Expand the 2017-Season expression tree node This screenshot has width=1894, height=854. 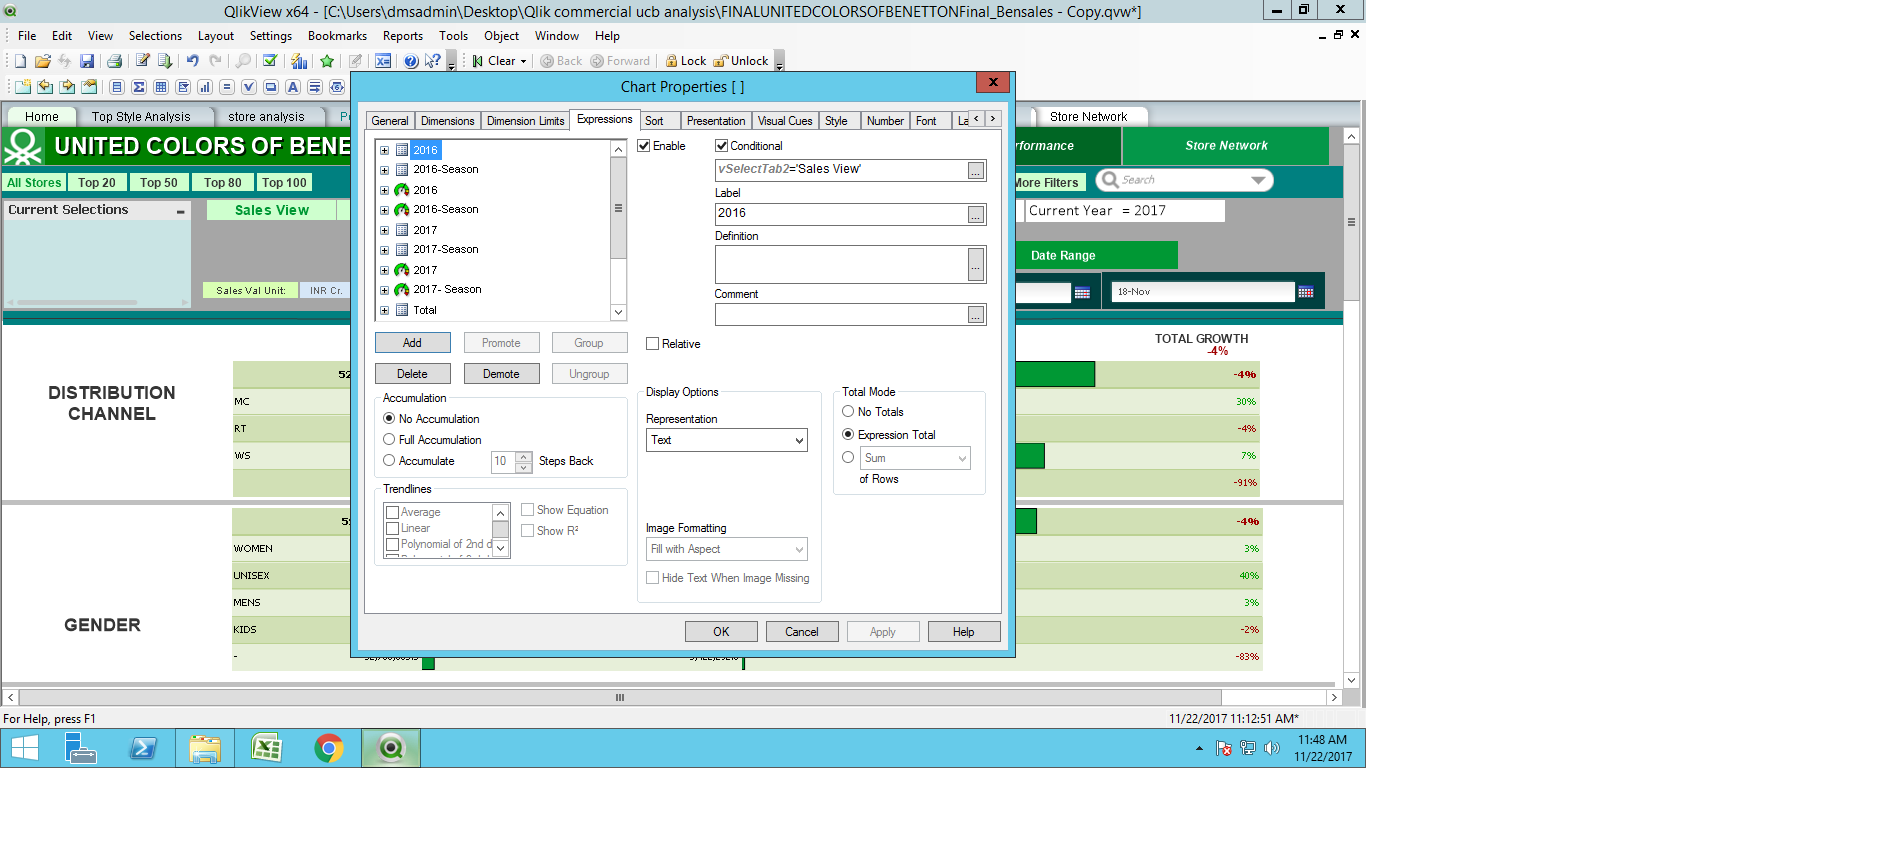(384, 250)
